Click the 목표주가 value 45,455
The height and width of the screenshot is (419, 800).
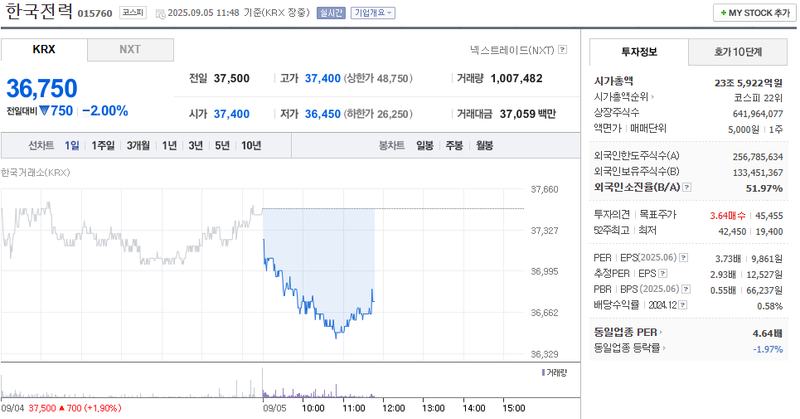pyautogui.click(x=769, y=216)
